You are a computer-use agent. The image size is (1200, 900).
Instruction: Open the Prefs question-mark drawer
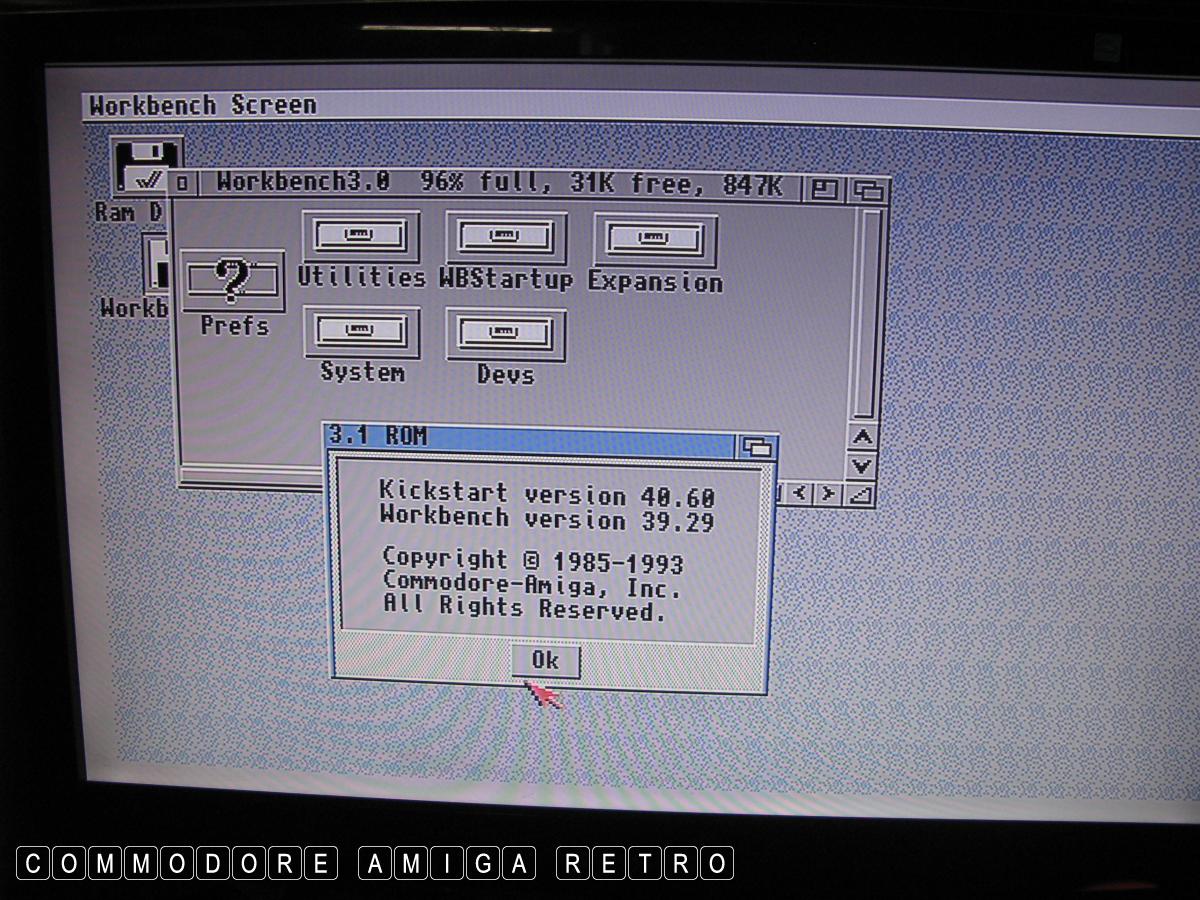click(x=233, y=282)
